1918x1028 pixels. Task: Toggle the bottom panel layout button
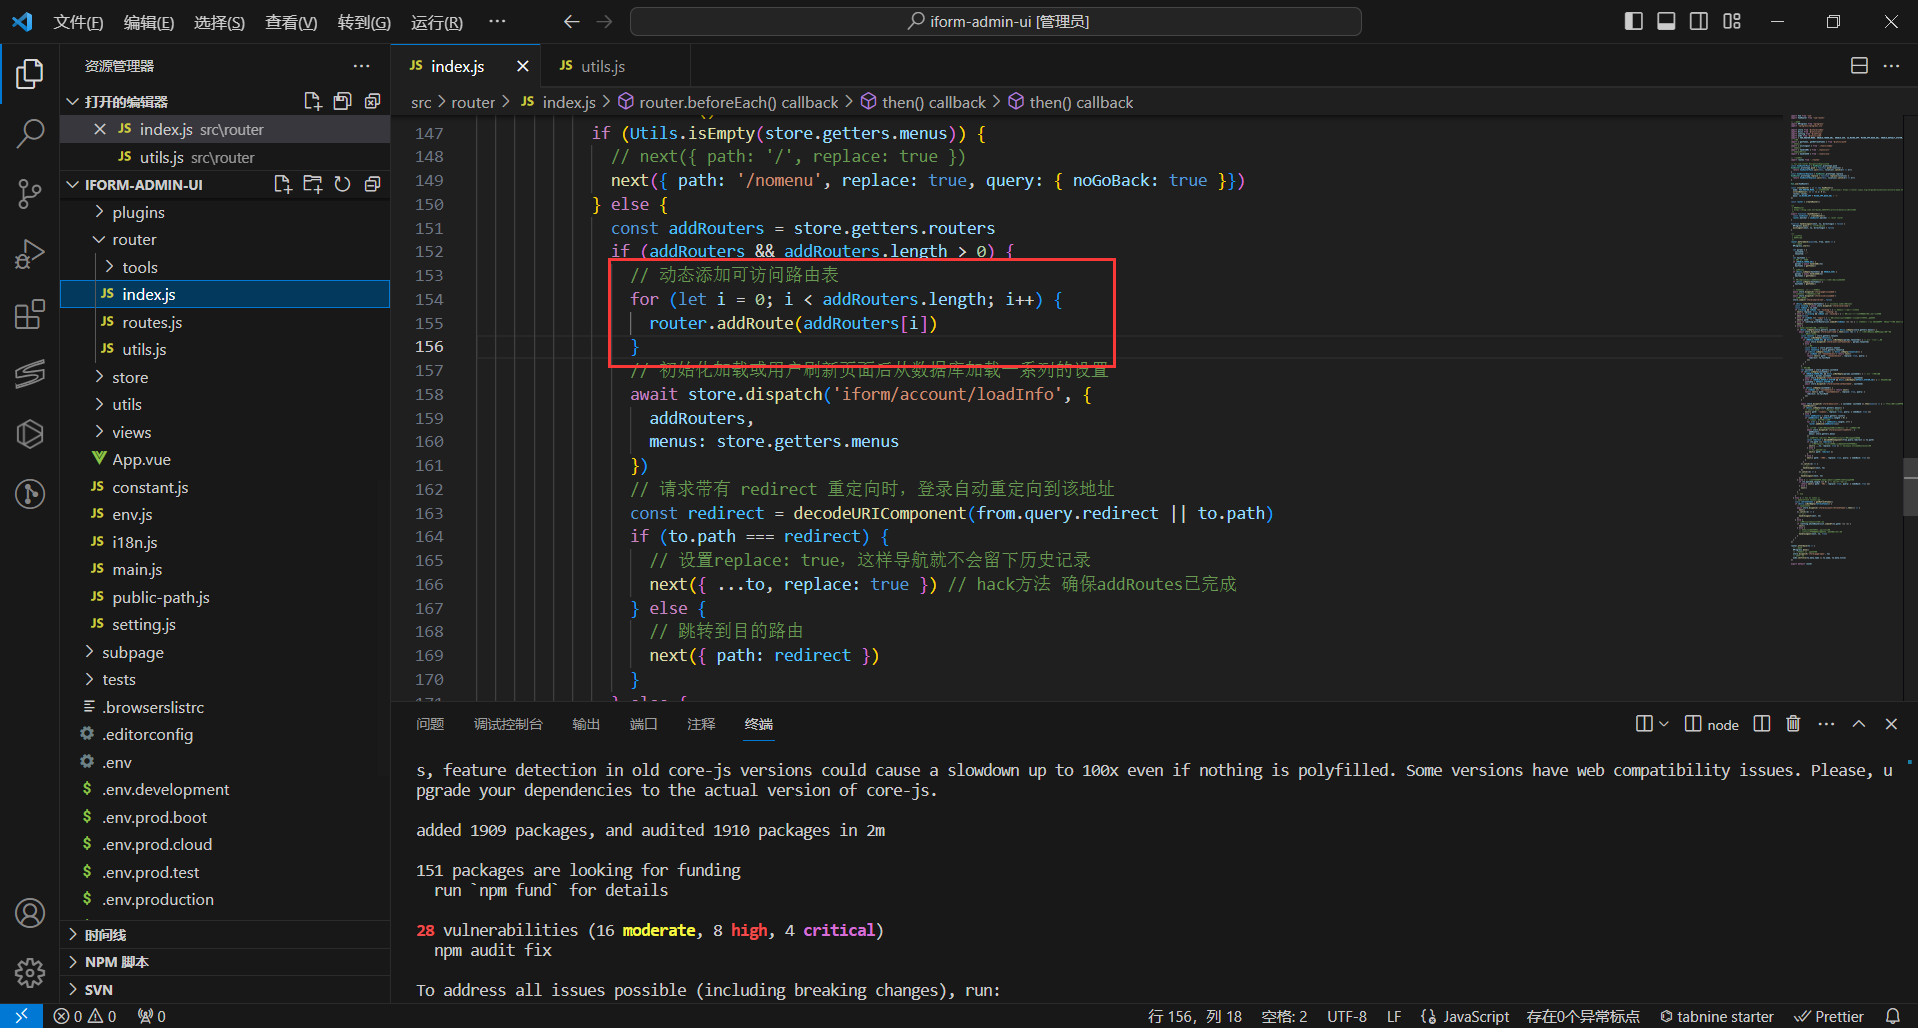tap(1666, 21)
